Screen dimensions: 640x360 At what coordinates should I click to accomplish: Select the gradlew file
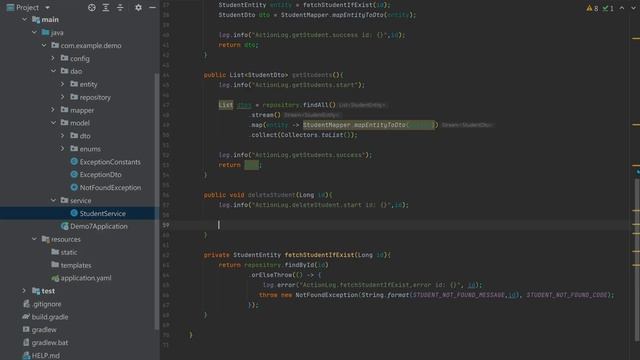tap(44, 330)
